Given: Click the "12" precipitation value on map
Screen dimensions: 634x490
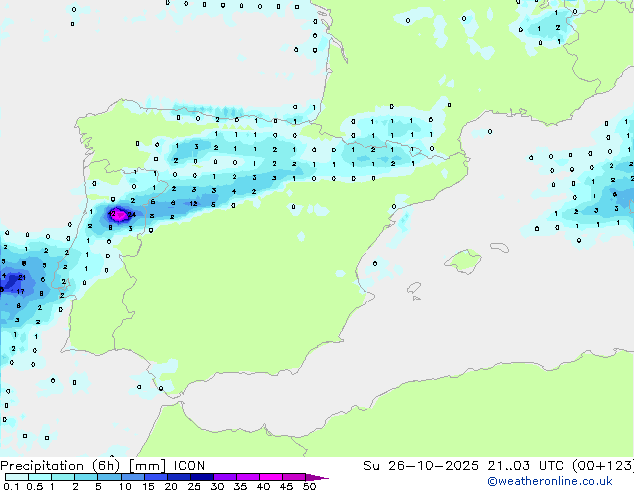Looking at the screenshot, I should [x=193, y=203].
